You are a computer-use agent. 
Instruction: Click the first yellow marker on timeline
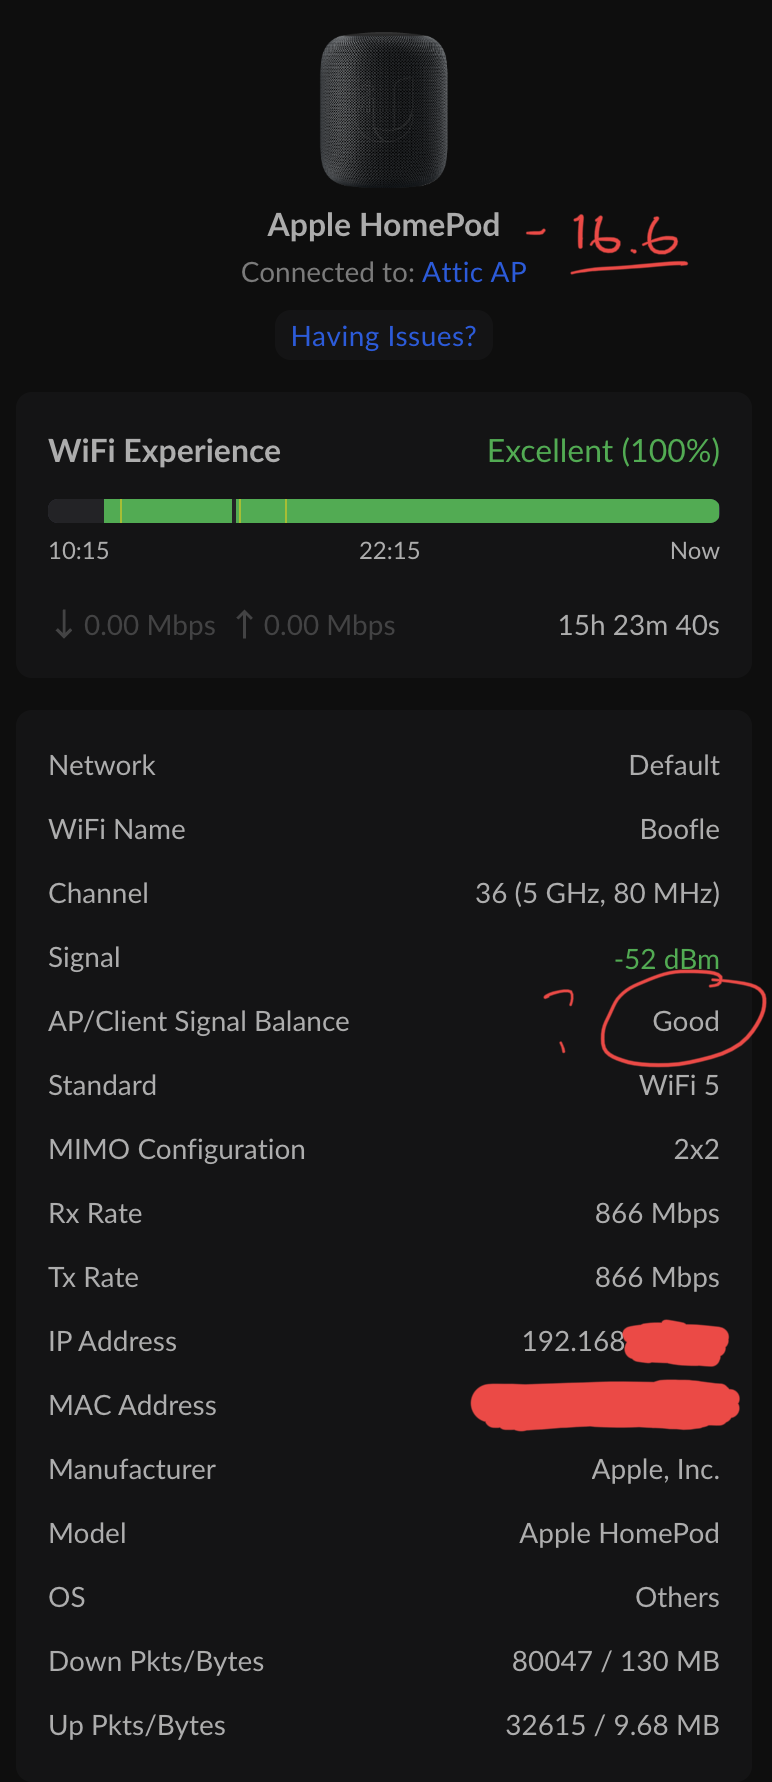tap(121, 511)
